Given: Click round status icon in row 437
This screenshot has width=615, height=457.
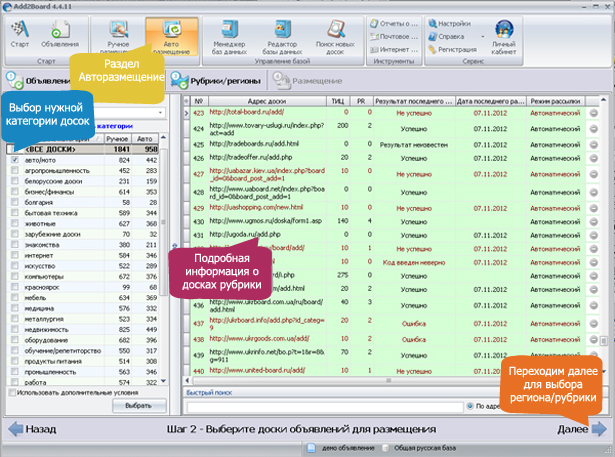Looking at the screenshot, I should (x=593, y=324).
